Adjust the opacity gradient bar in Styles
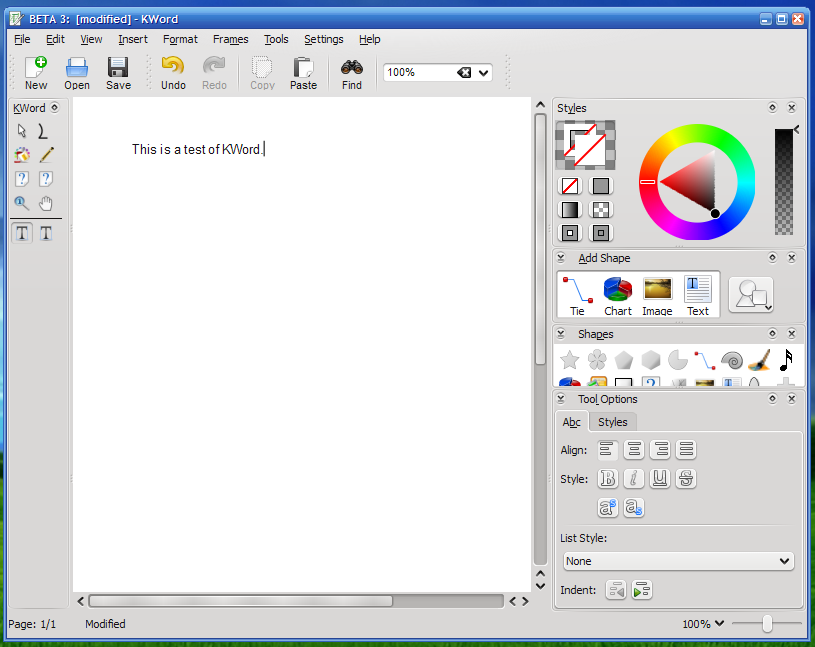Image resolution: width=815 pixels, height=647 pixels. (784, 182)
